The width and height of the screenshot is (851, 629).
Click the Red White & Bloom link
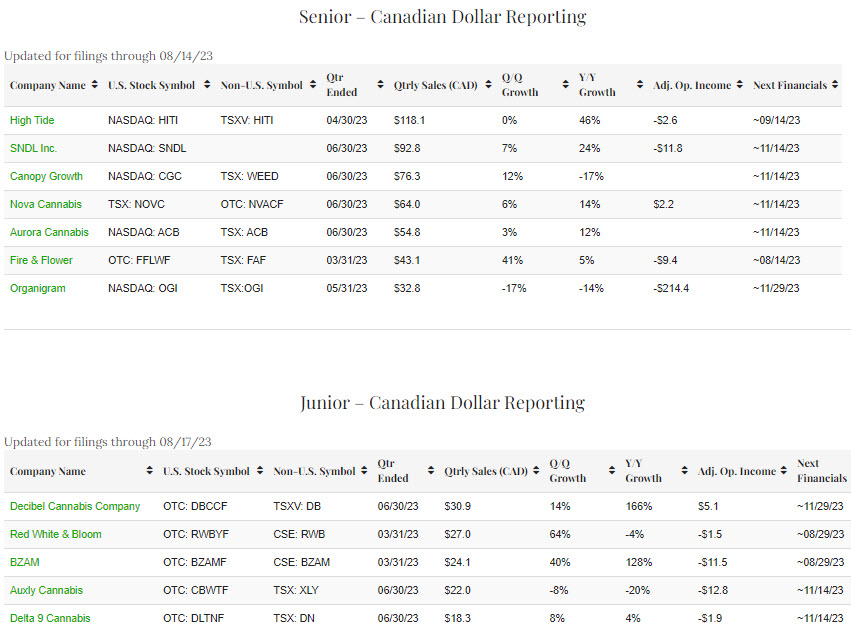click(55, 534)
